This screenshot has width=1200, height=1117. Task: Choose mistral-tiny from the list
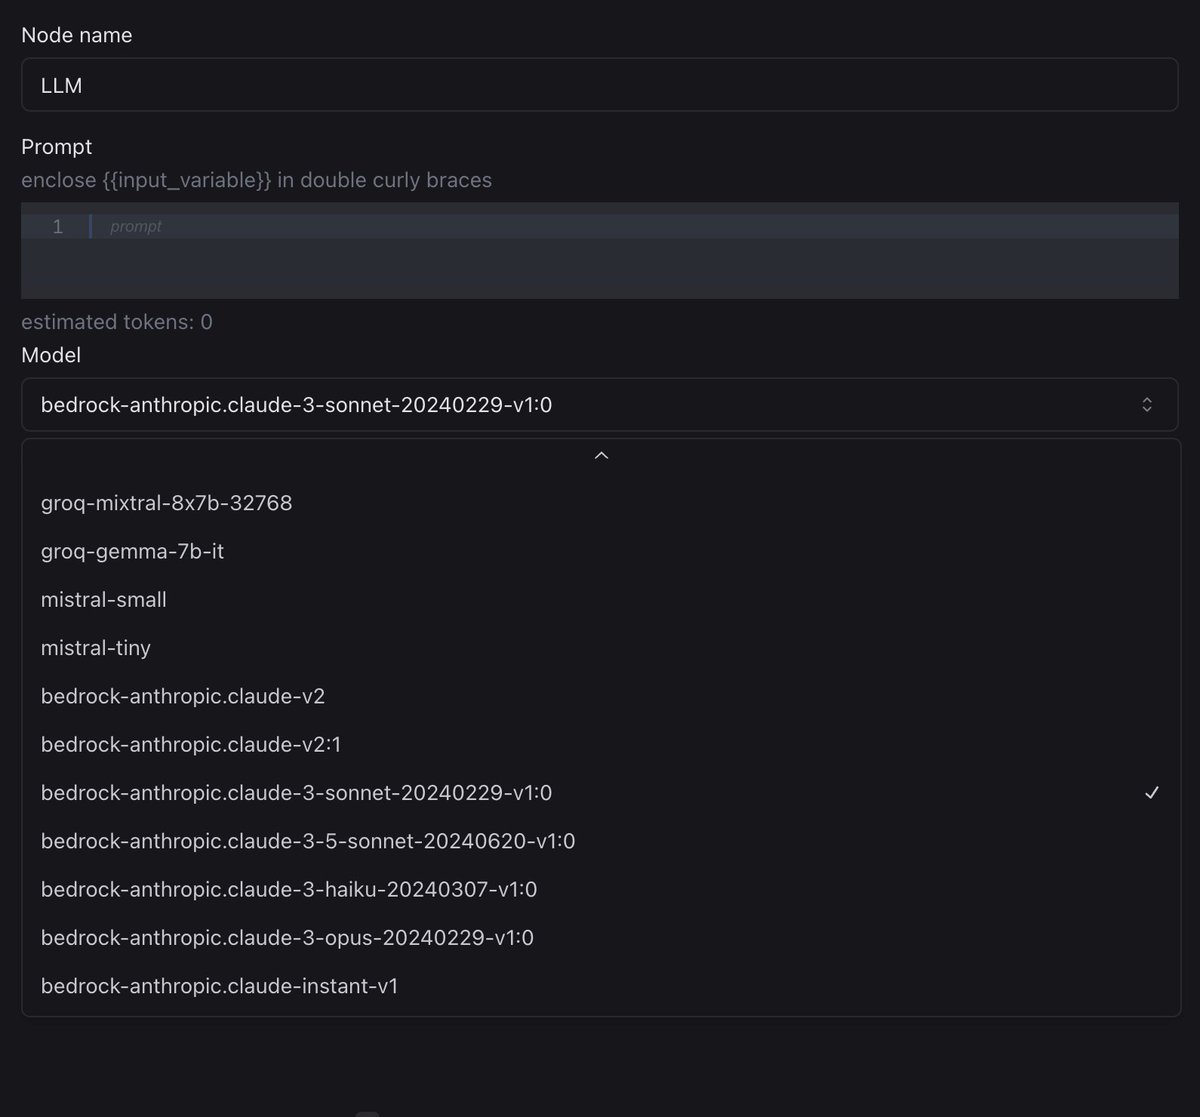[601, 648]
